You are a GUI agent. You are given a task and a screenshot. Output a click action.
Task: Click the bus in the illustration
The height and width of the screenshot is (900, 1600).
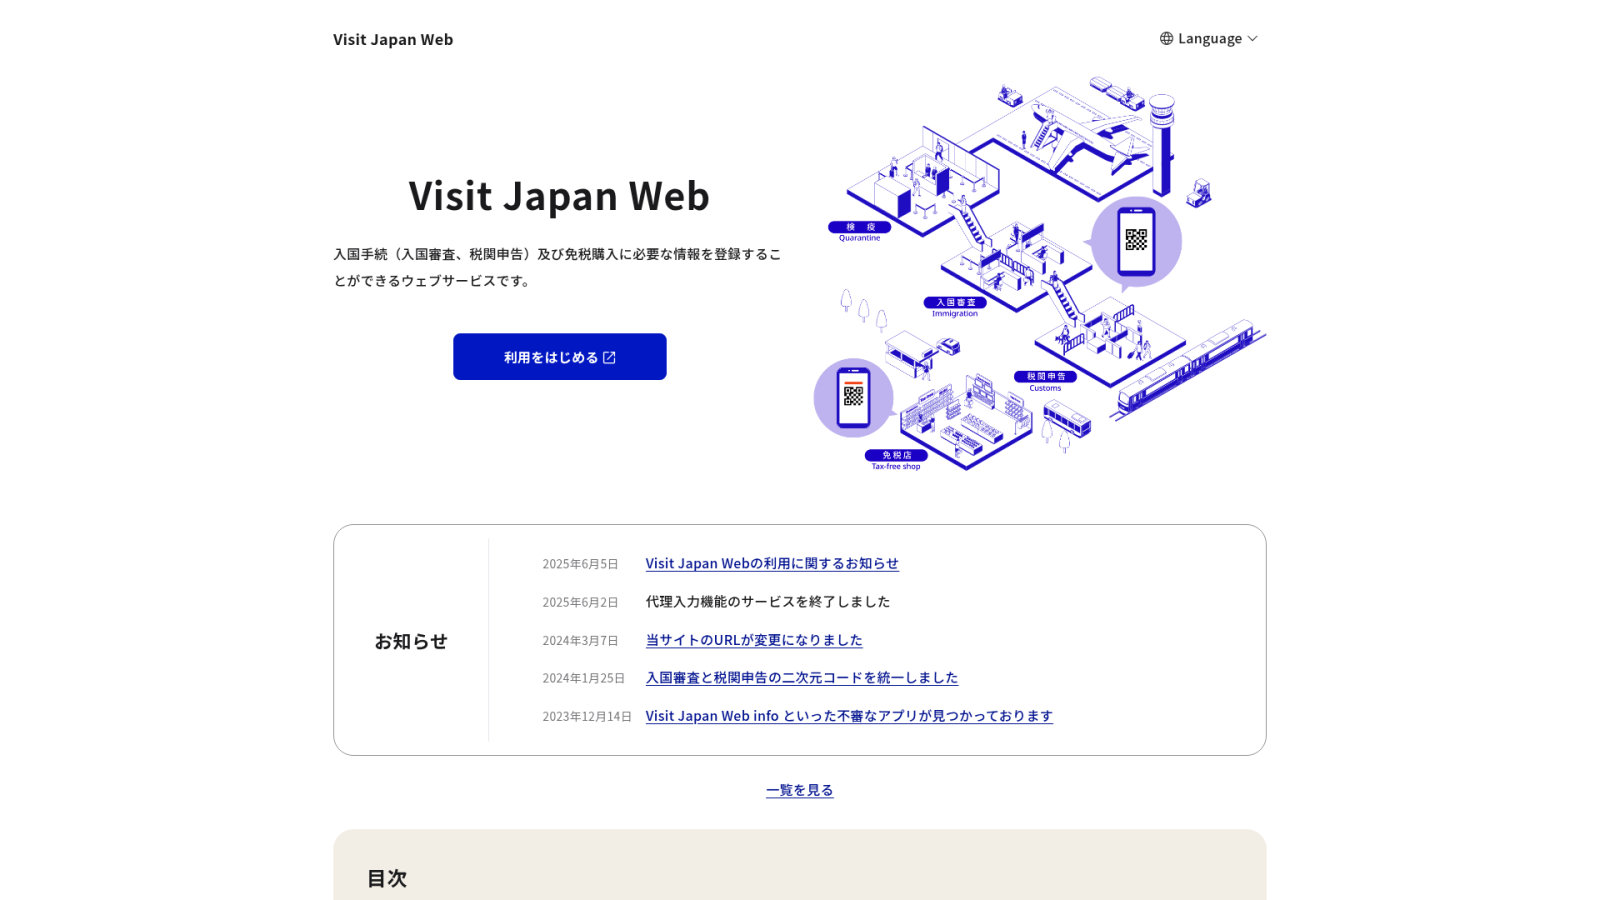click(x=1067, y=417)
